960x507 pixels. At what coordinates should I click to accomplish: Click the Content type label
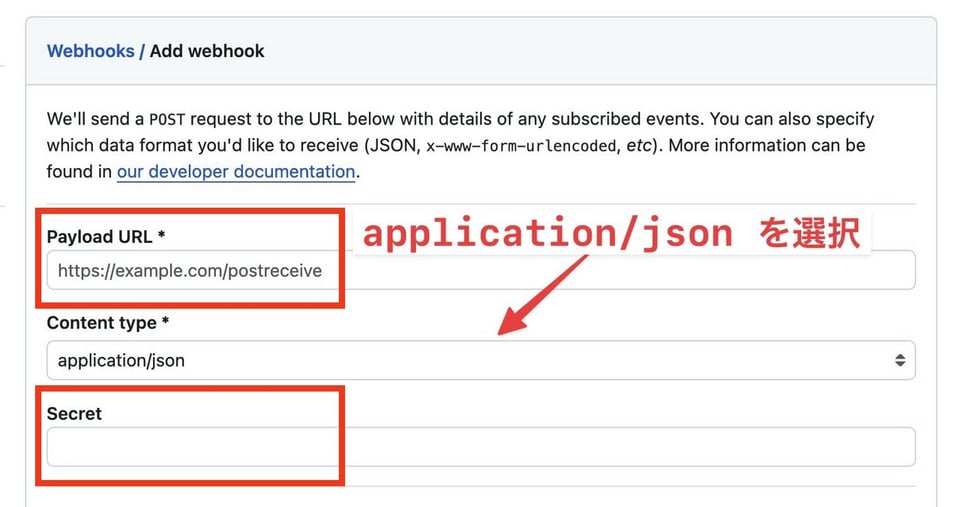tap(101, 323)
